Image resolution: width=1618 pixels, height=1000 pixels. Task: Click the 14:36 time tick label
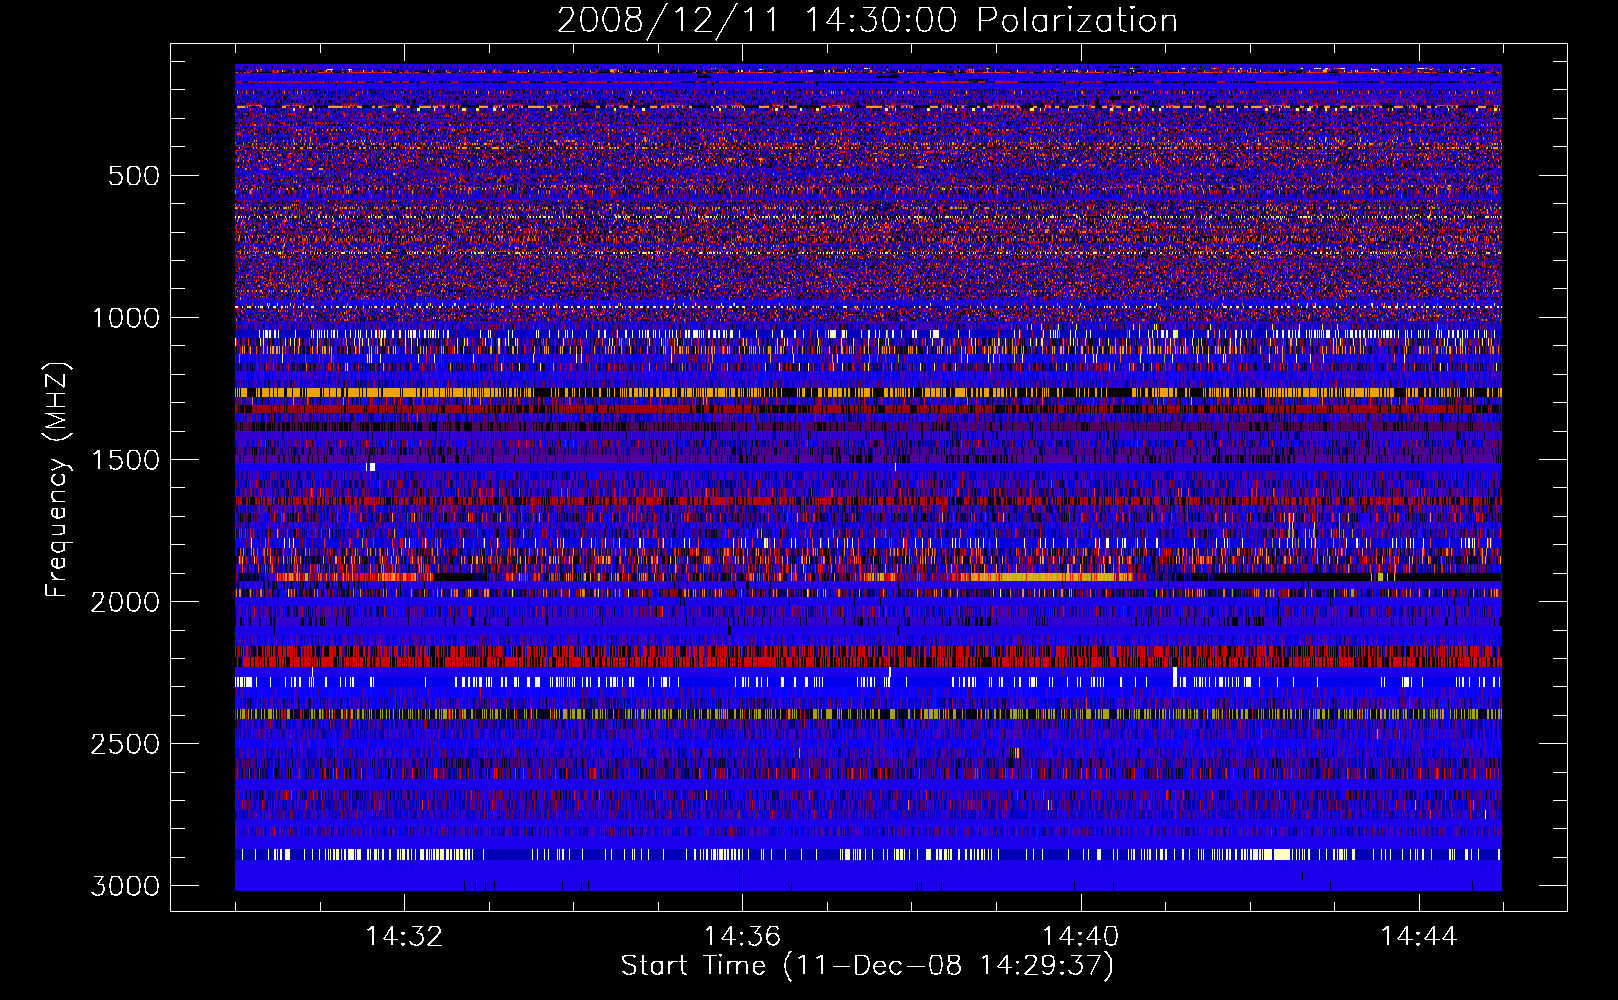tap(742, 936)
